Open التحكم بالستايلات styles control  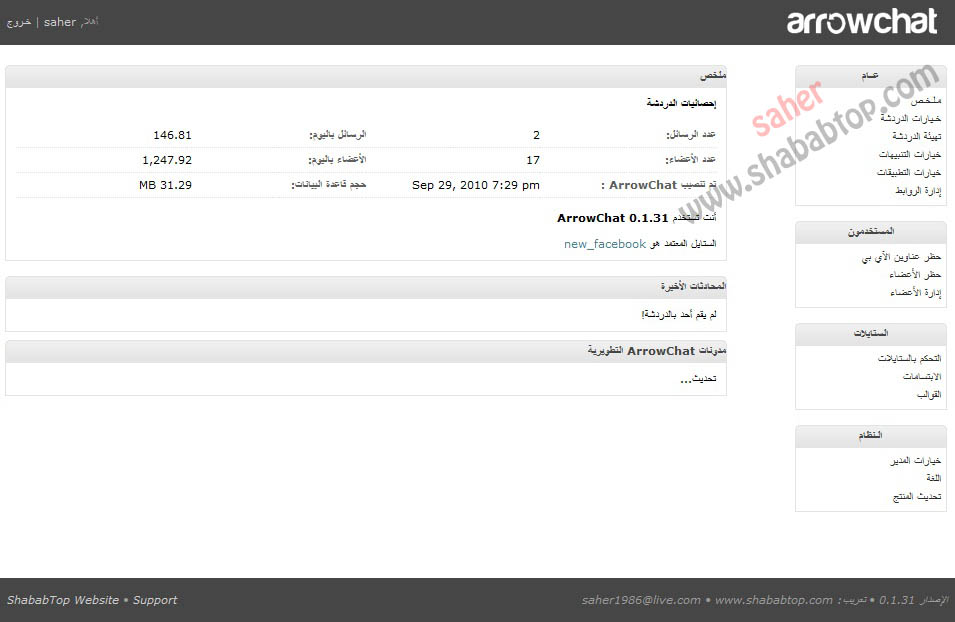(x=899, y=357)
